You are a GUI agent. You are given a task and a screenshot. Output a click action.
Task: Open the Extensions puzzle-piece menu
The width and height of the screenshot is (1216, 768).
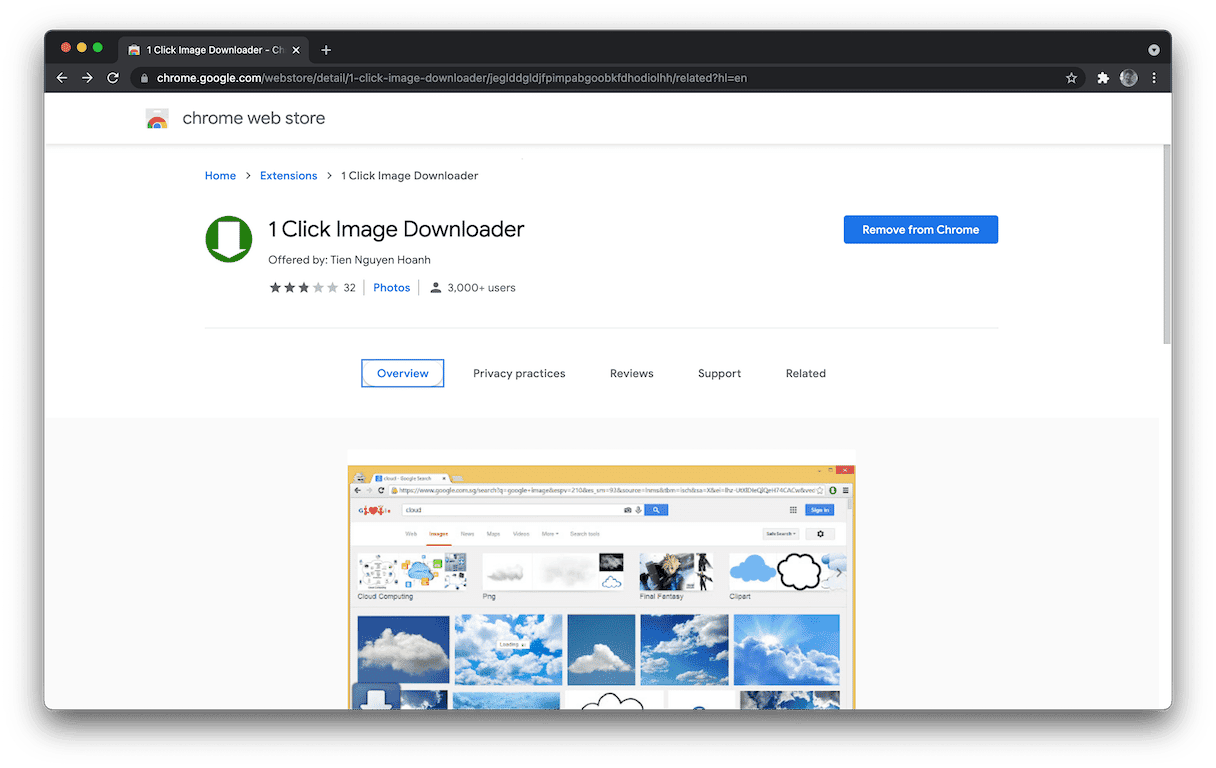(1103, 78)
